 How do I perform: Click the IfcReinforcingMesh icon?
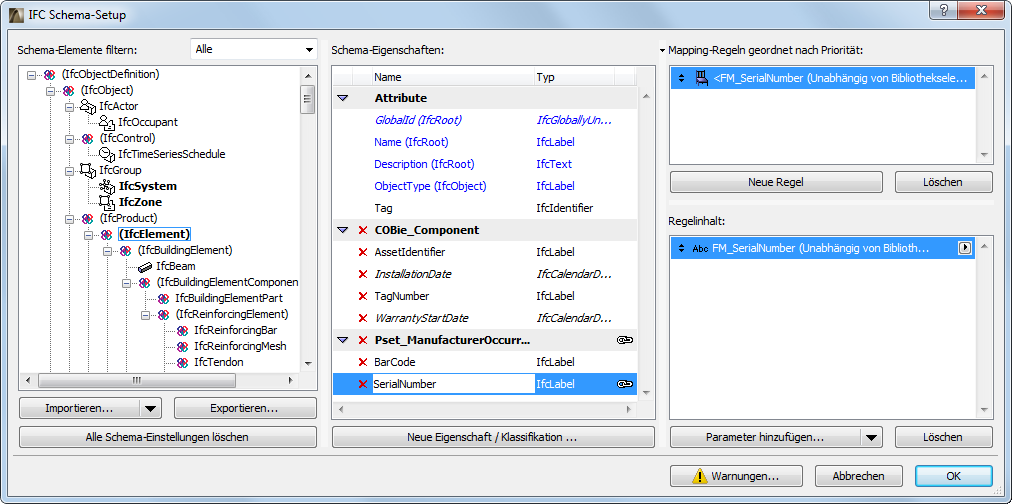(x=183, y=346)
